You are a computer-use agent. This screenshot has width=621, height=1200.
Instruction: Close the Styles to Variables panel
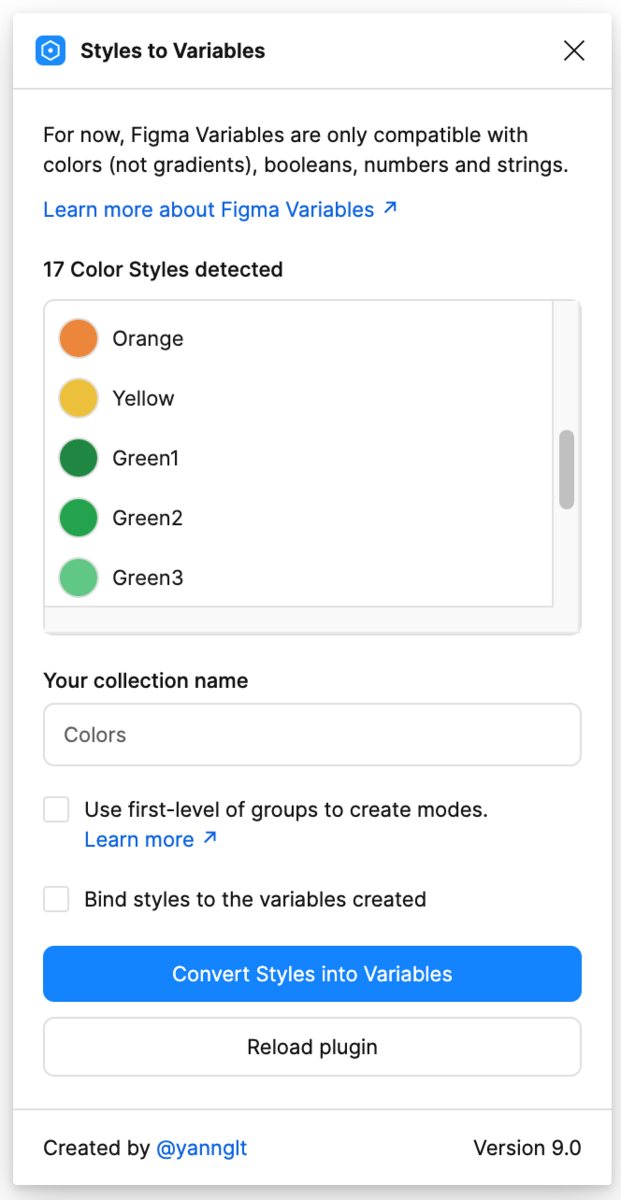pyautogui.click(x=574, y=51)
